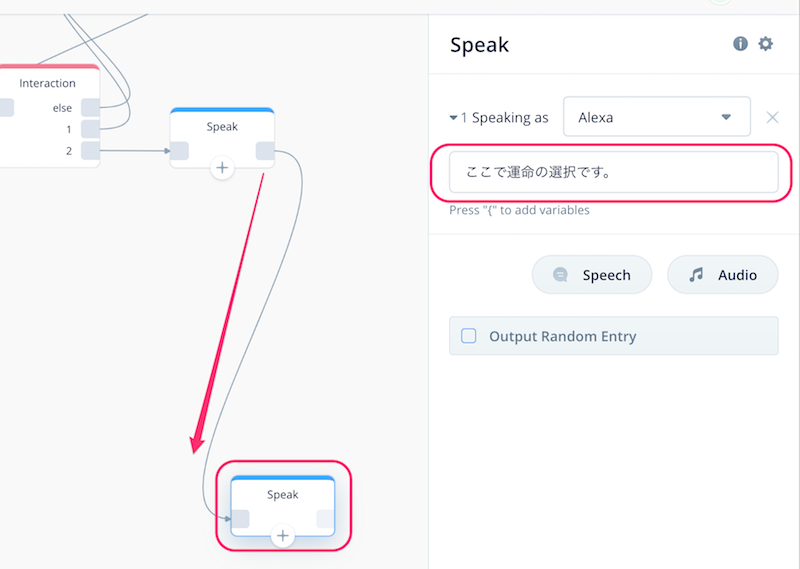Add a Speech entry
The image size is (800, 569).
click(592, 275)
